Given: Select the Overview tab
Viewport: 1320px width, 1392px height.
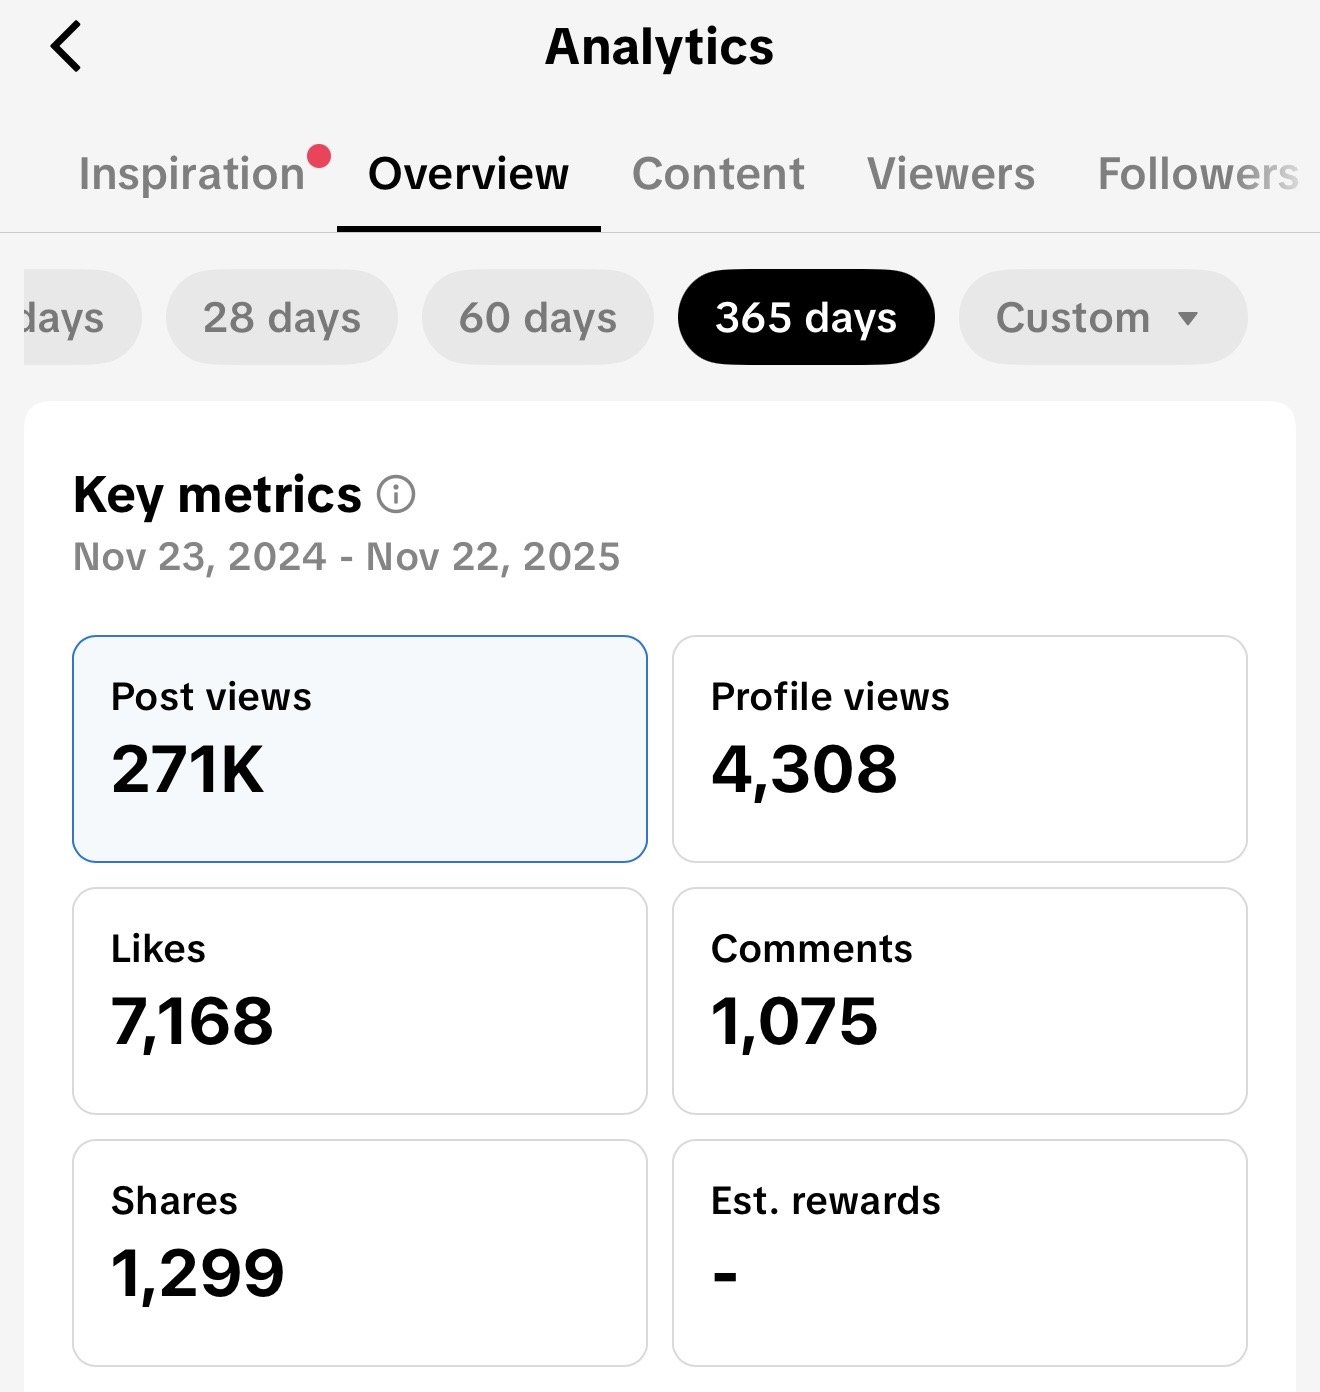Looking at the screenshot, I should [x=468, y=174].
